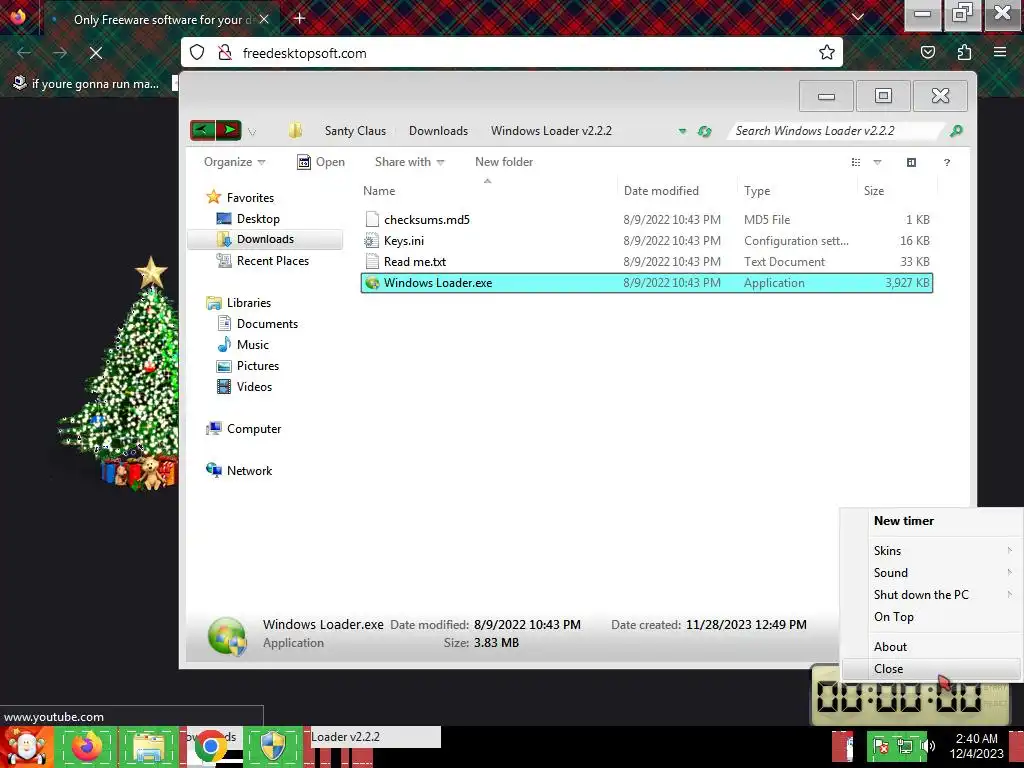Open Explorer help question mark
Screen dimensions: 1024x768
(947, 163)
